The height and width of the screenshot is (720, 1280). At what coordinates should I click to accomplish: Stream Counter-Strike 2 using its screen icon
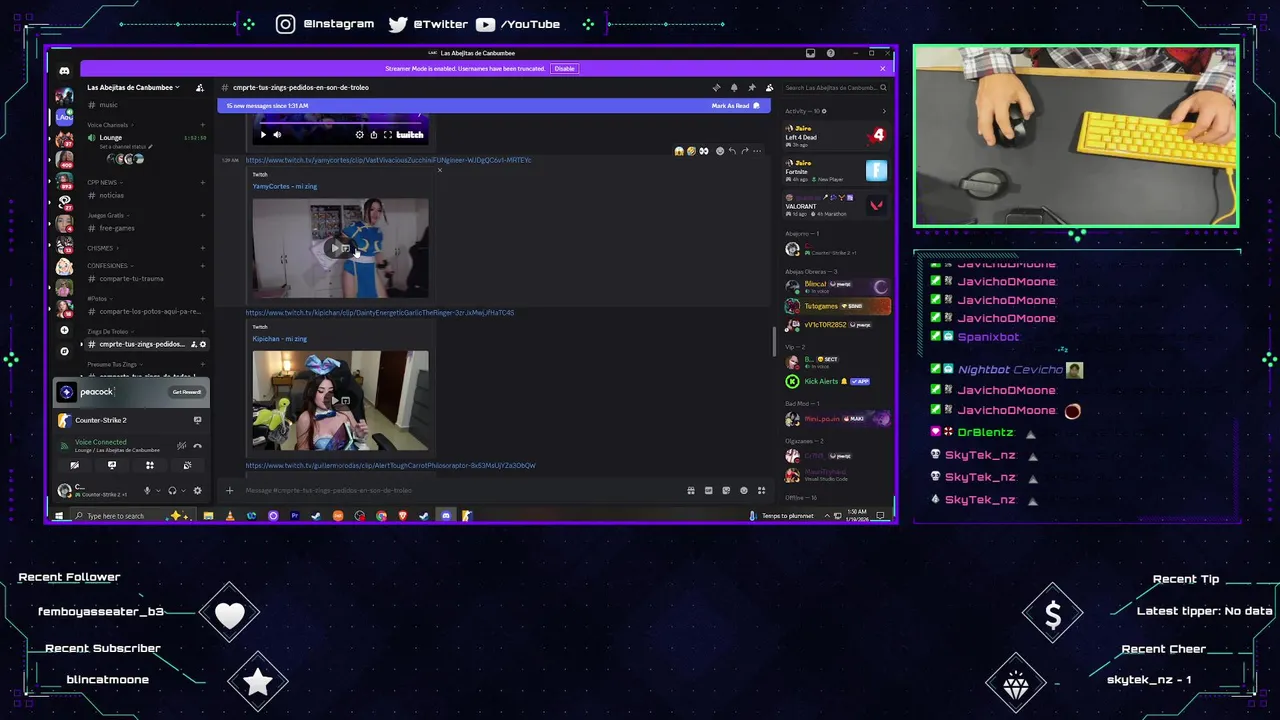(x=197, y=420)
